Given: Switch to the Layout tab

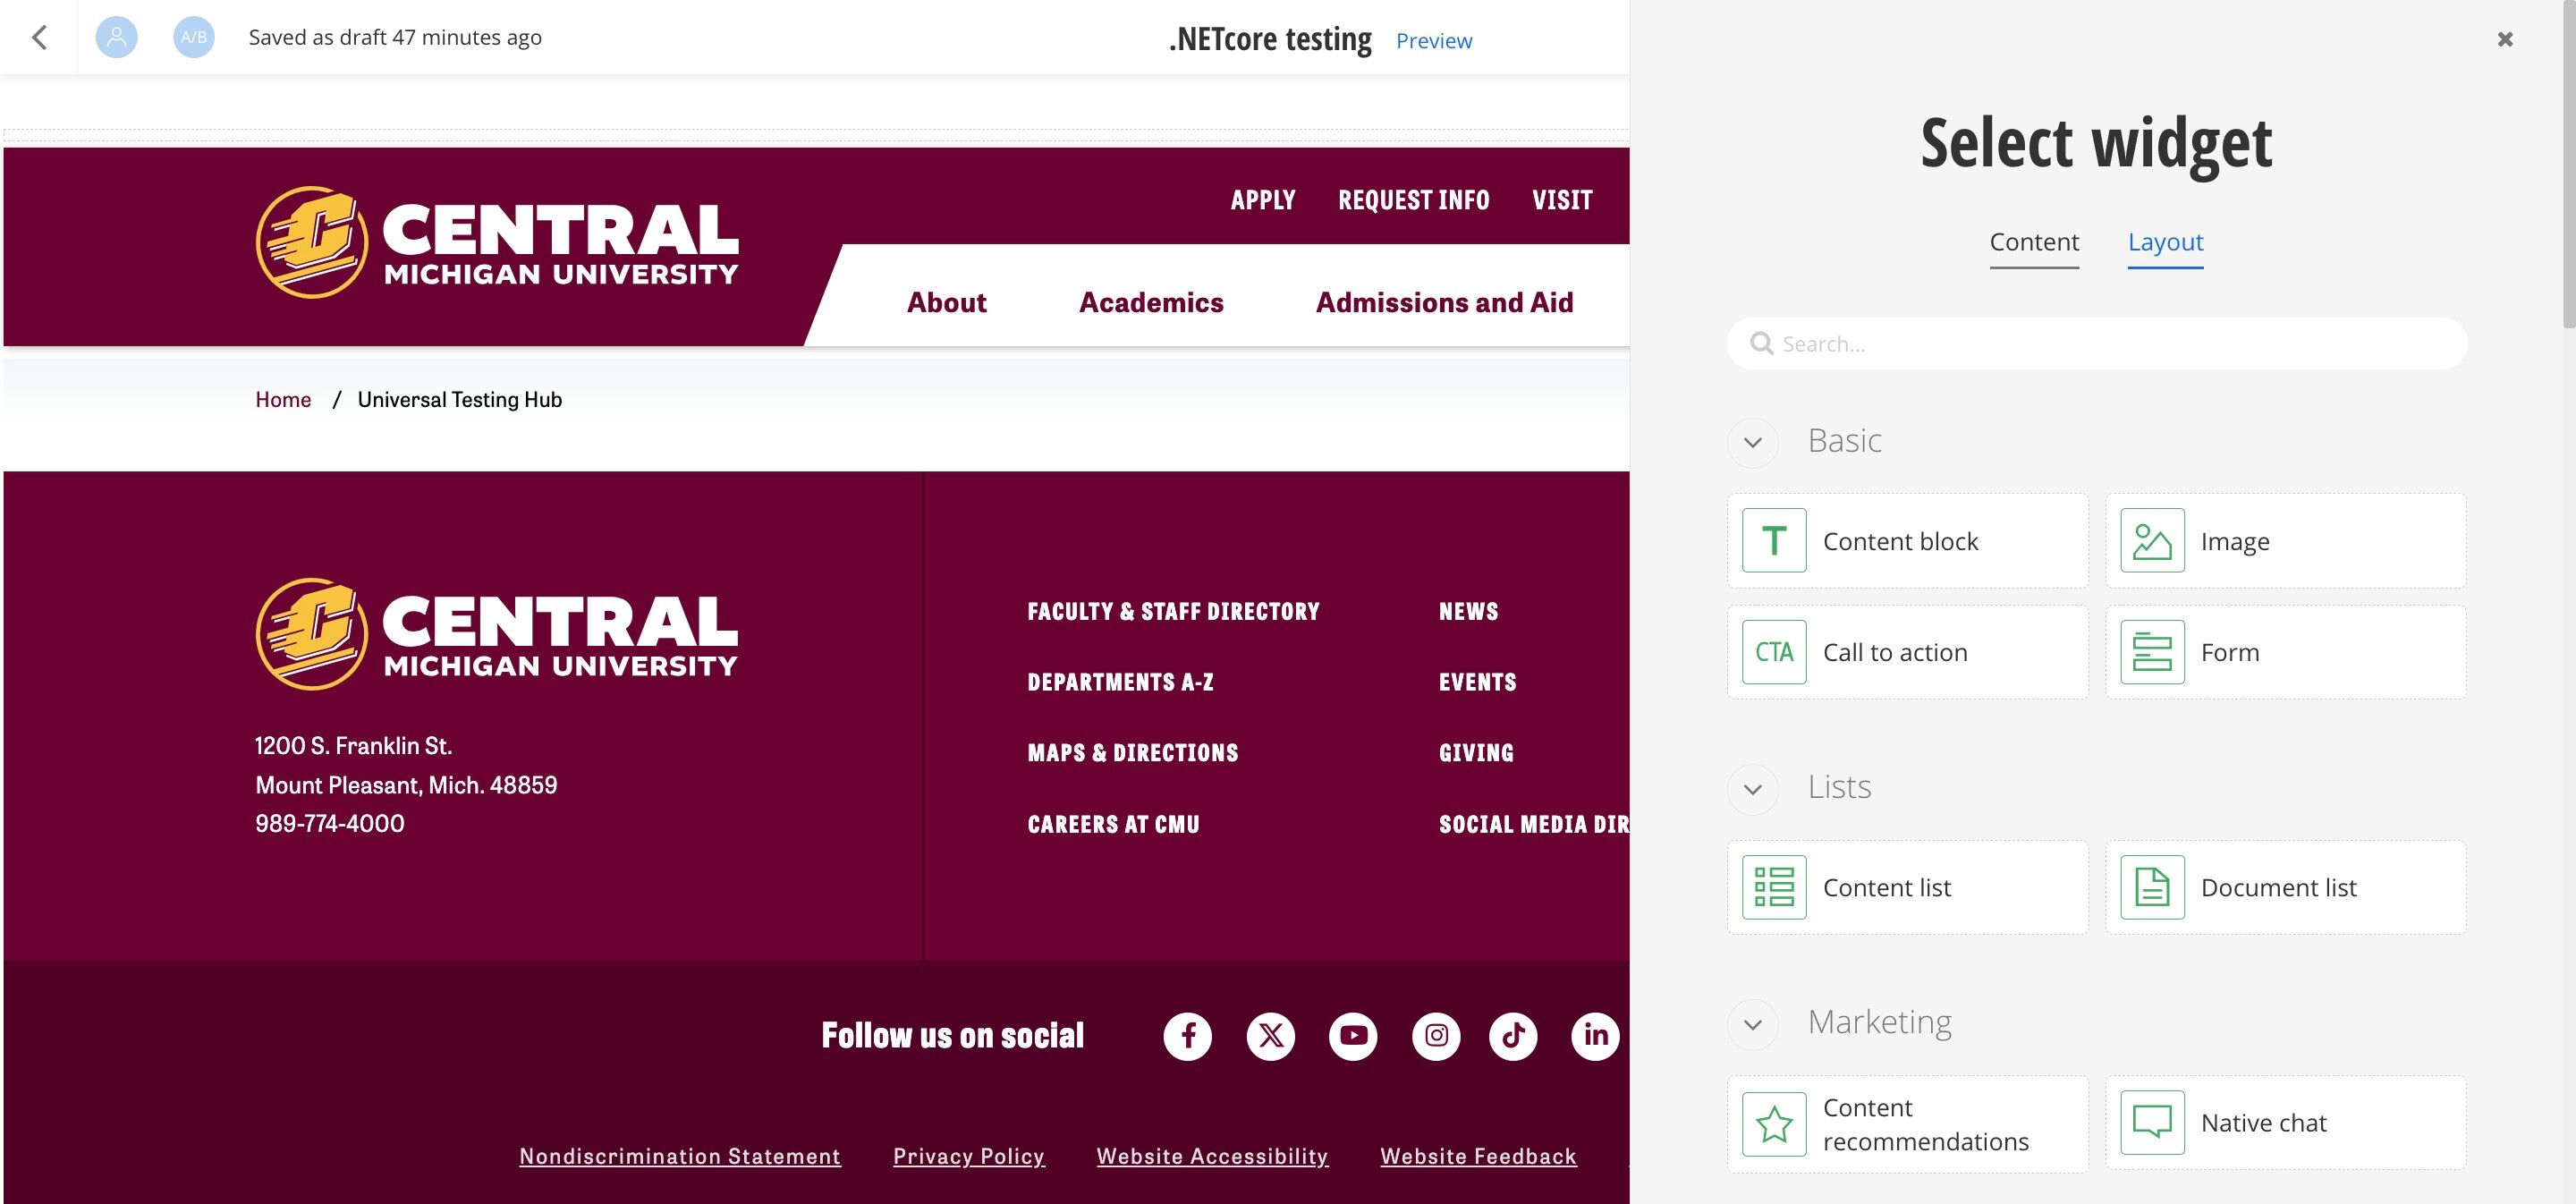Looking at the screenshot, I should (x=2165, y=242).
